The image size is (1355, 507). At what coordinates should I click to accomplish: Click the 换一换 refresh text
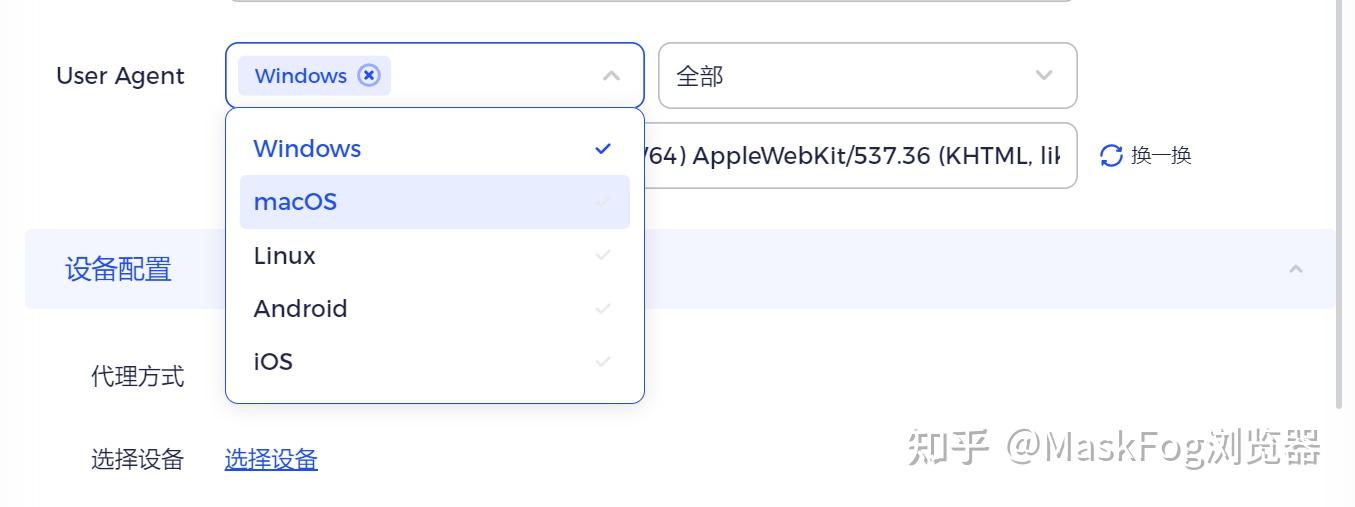1161,156
